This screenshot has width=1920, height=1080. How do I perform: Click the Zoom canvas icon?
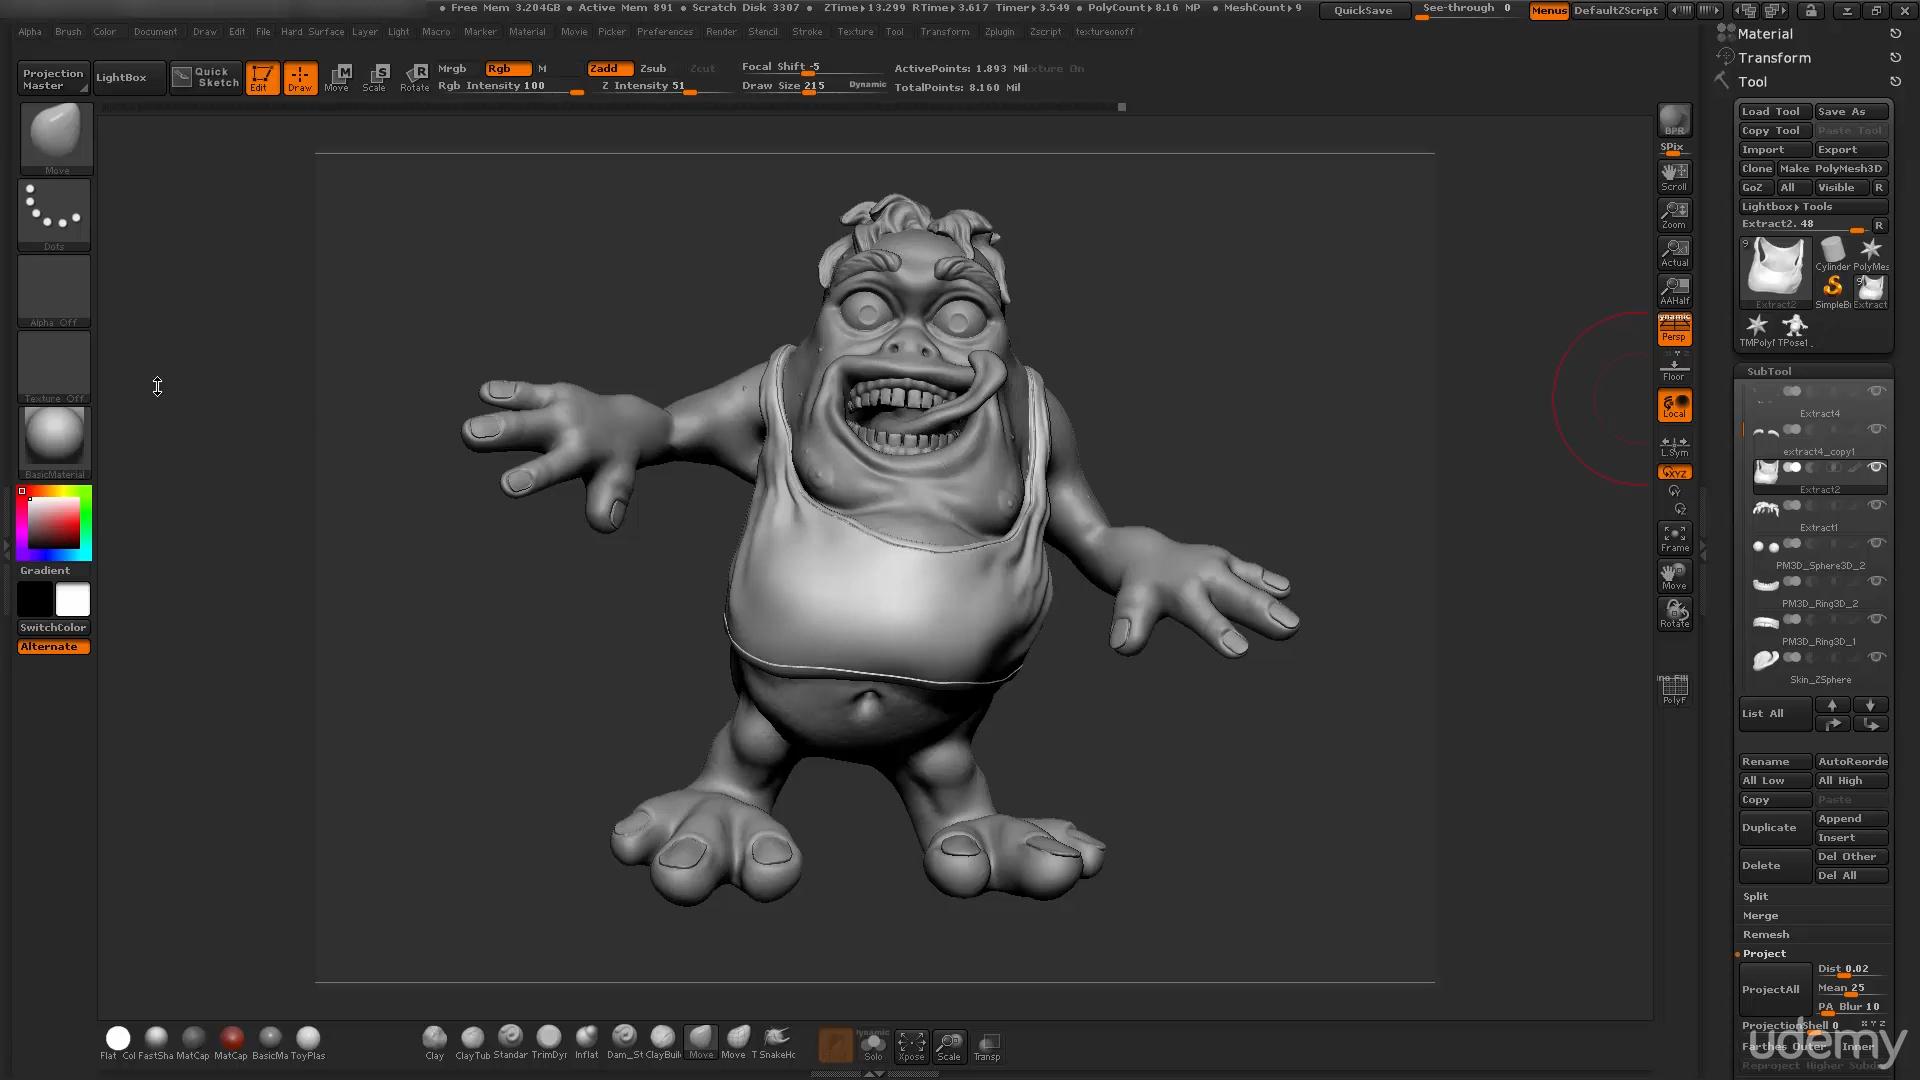pos(1674,214)
